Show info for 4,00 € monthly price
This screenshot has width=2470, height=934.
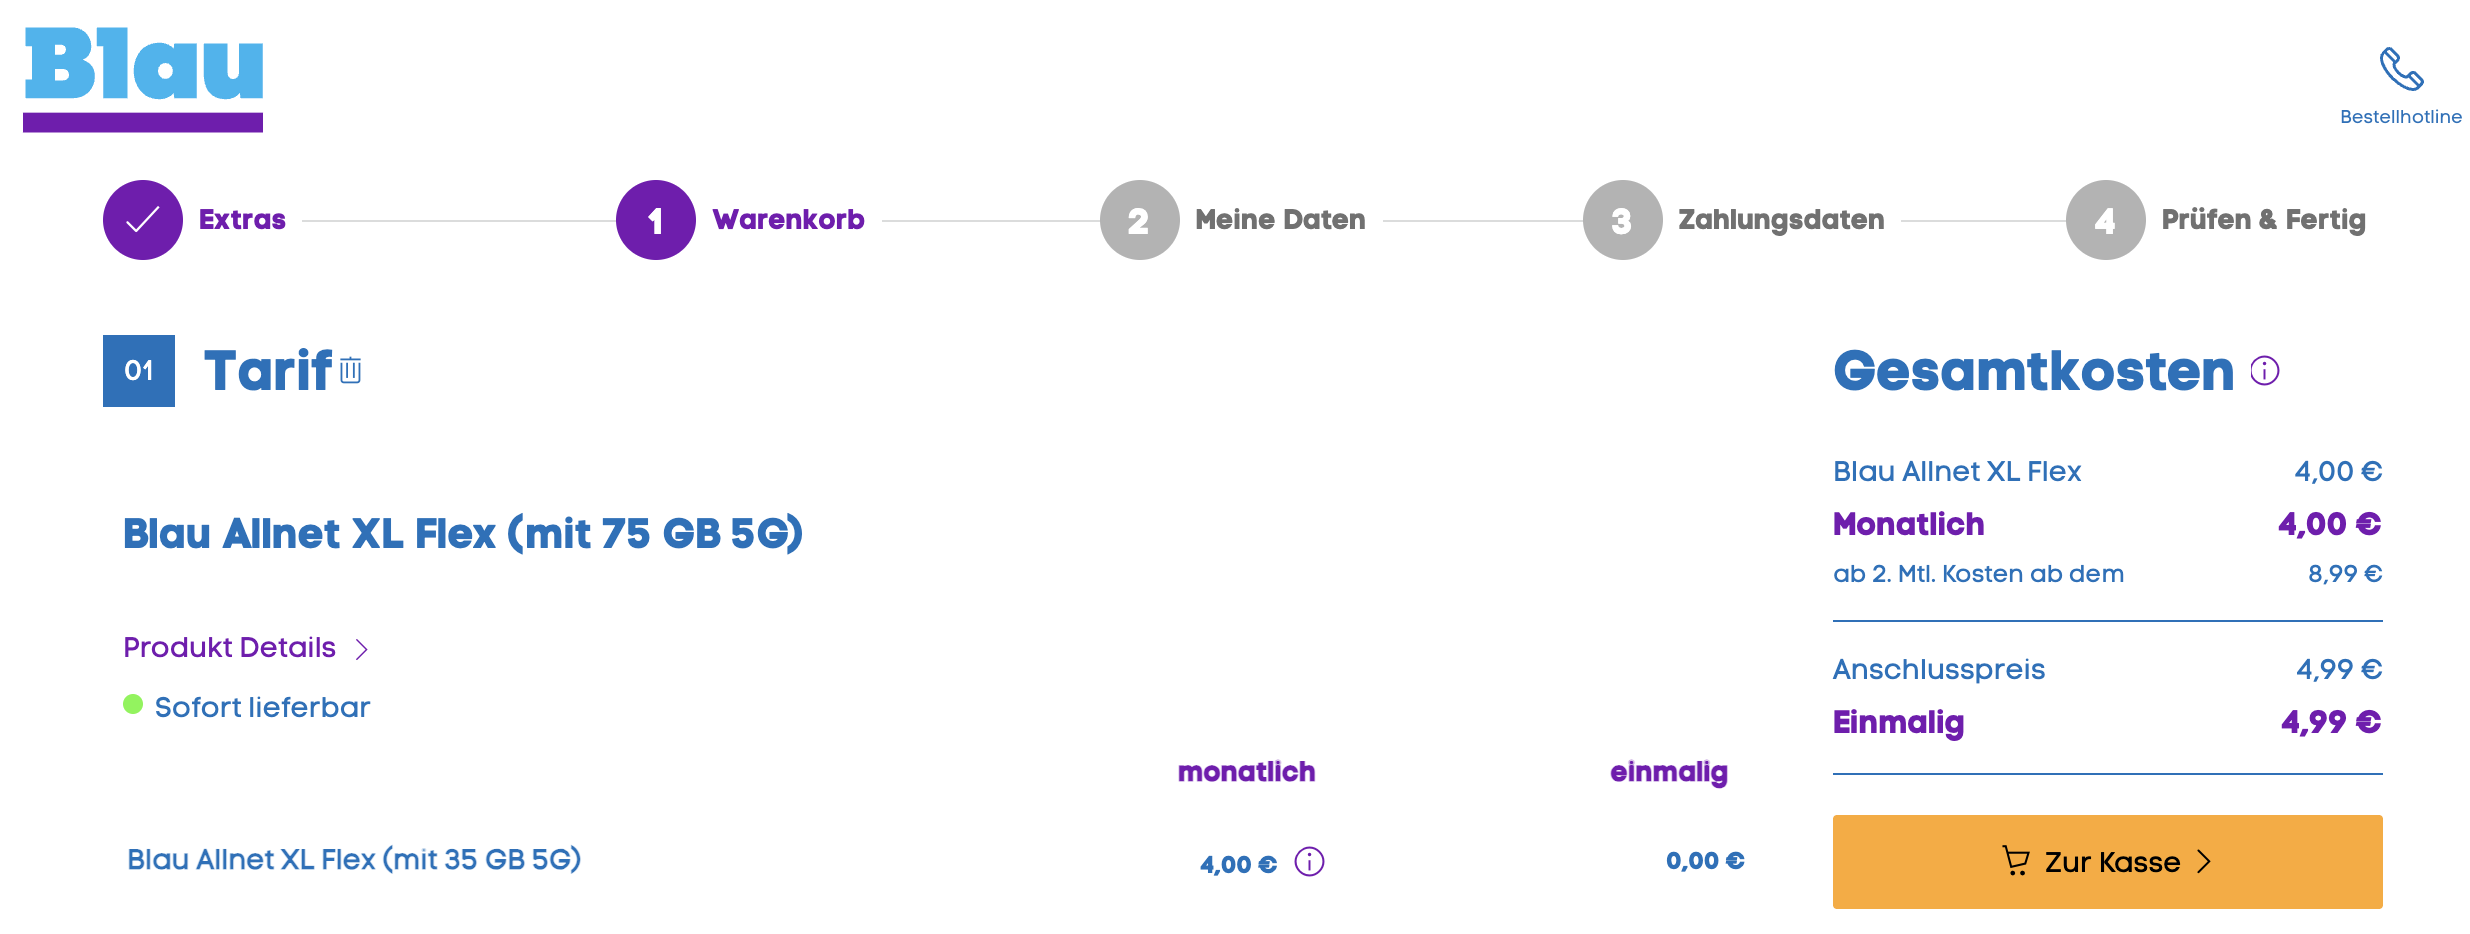(x=1309, y=861)
